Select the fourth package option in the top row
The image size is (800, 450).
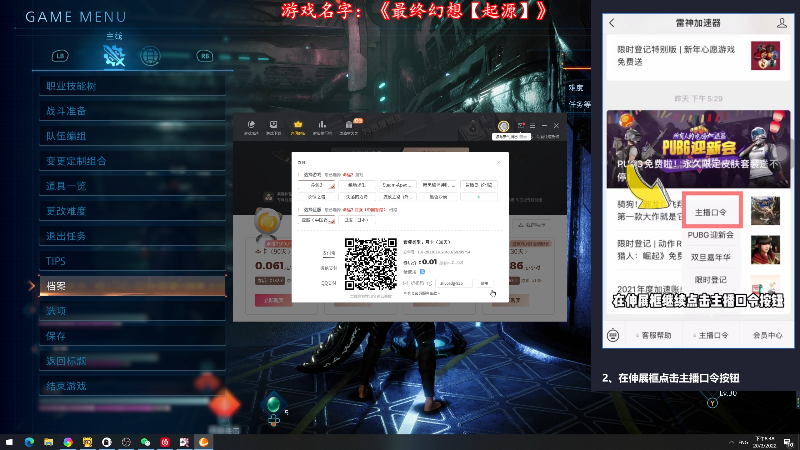tap(438, 185)
